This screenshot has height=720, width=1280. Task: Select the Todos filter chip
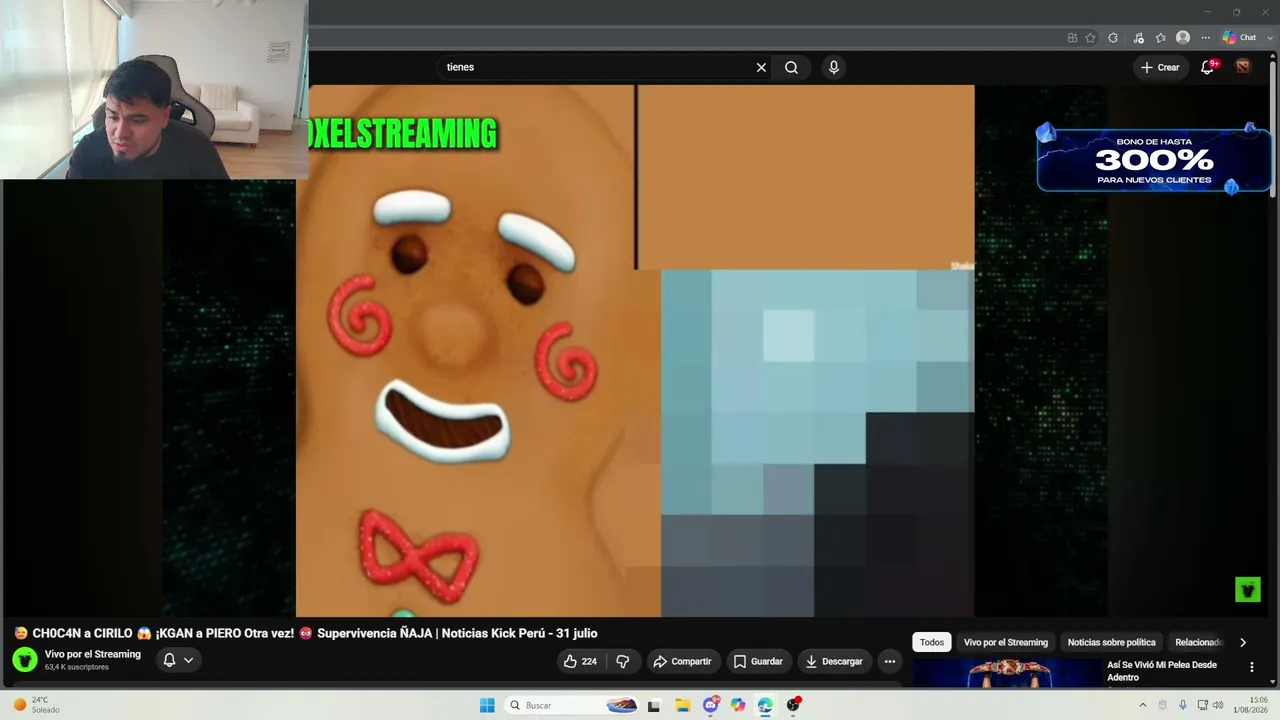click(x=932, y=642)
